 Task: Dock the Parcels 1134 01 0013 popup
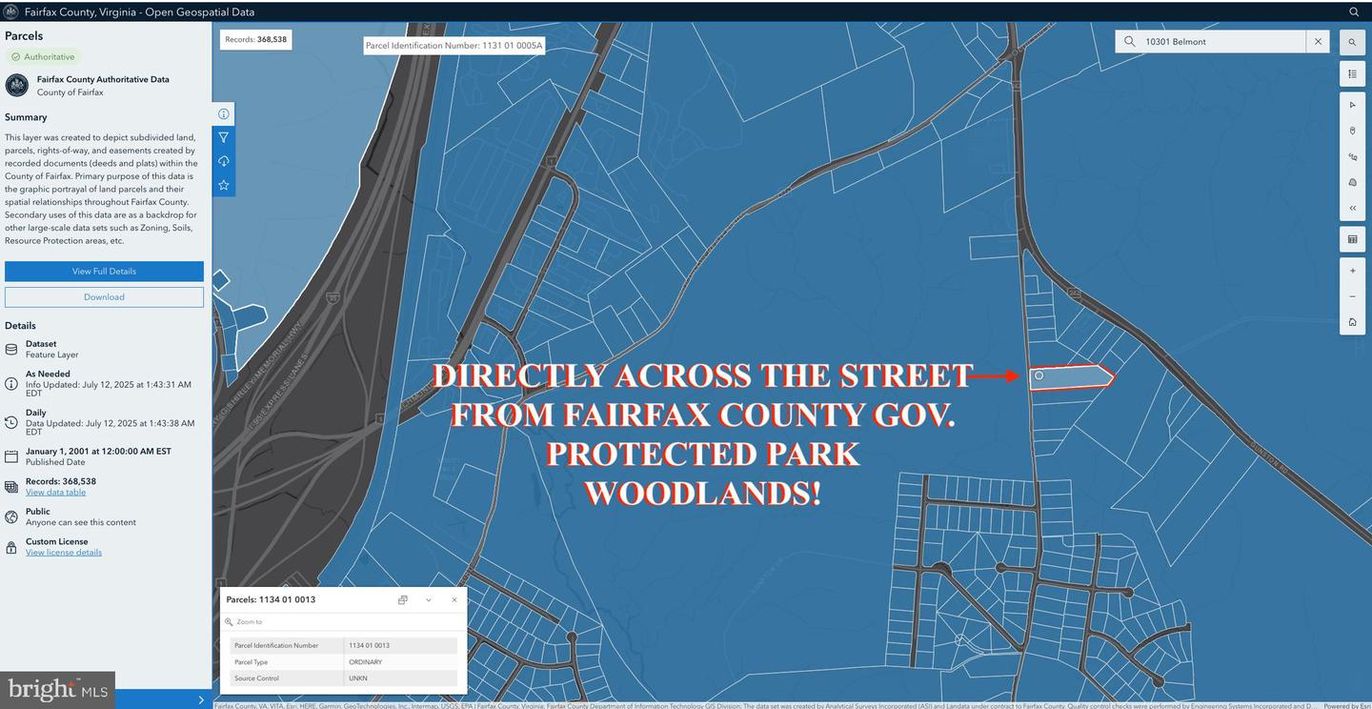[x=402, y=600]
